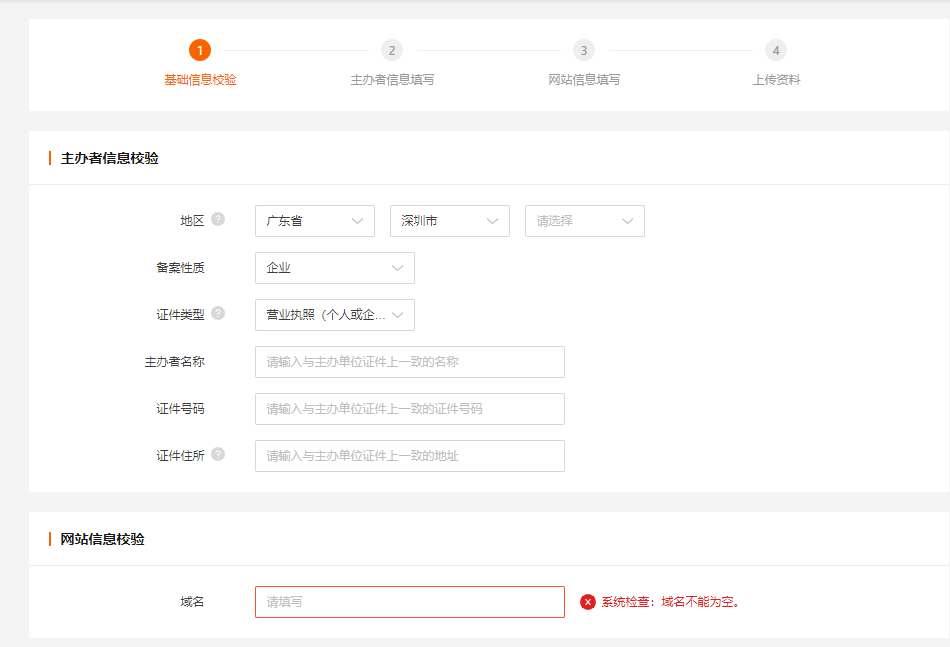Viewport: 950px width, 647px height.
Task: Focus the 主办者名称 input field
Action: pos(409,362)
